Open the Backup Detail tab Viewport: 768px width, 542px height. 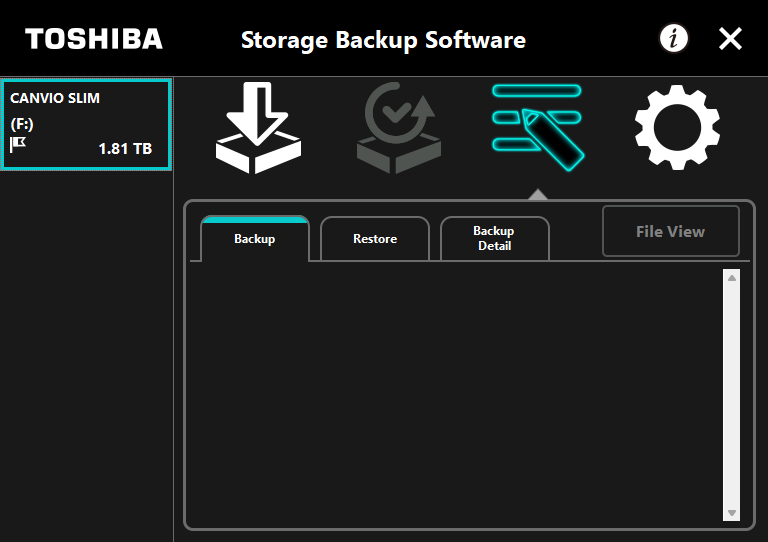pos(495,238)
